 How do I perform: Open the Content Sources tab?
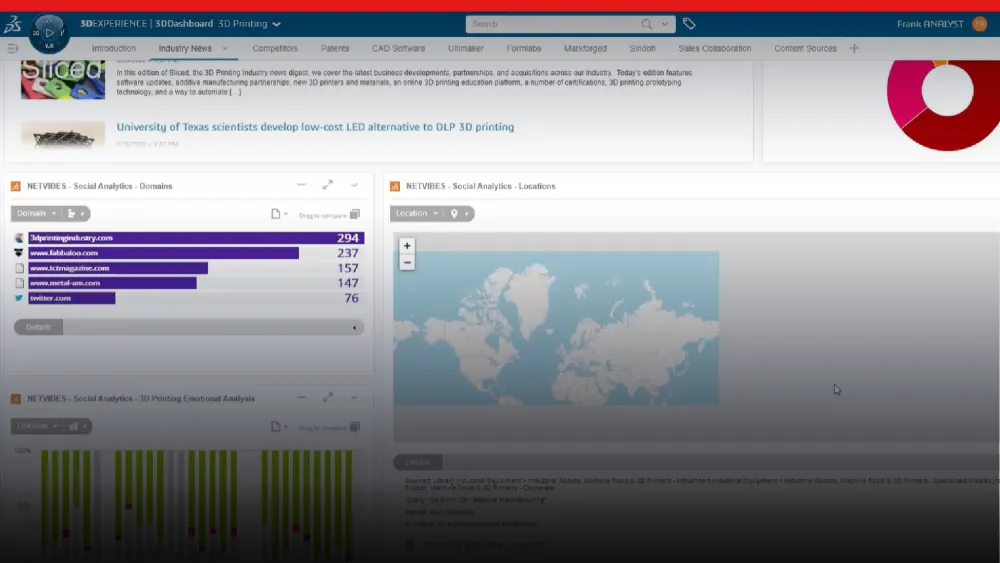tap(805, 48)
